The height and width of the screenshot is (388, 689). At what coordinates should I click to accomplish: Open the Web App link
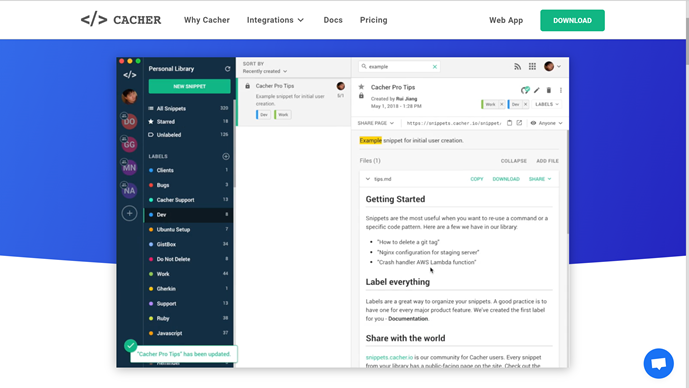click(x=506, y=20)
